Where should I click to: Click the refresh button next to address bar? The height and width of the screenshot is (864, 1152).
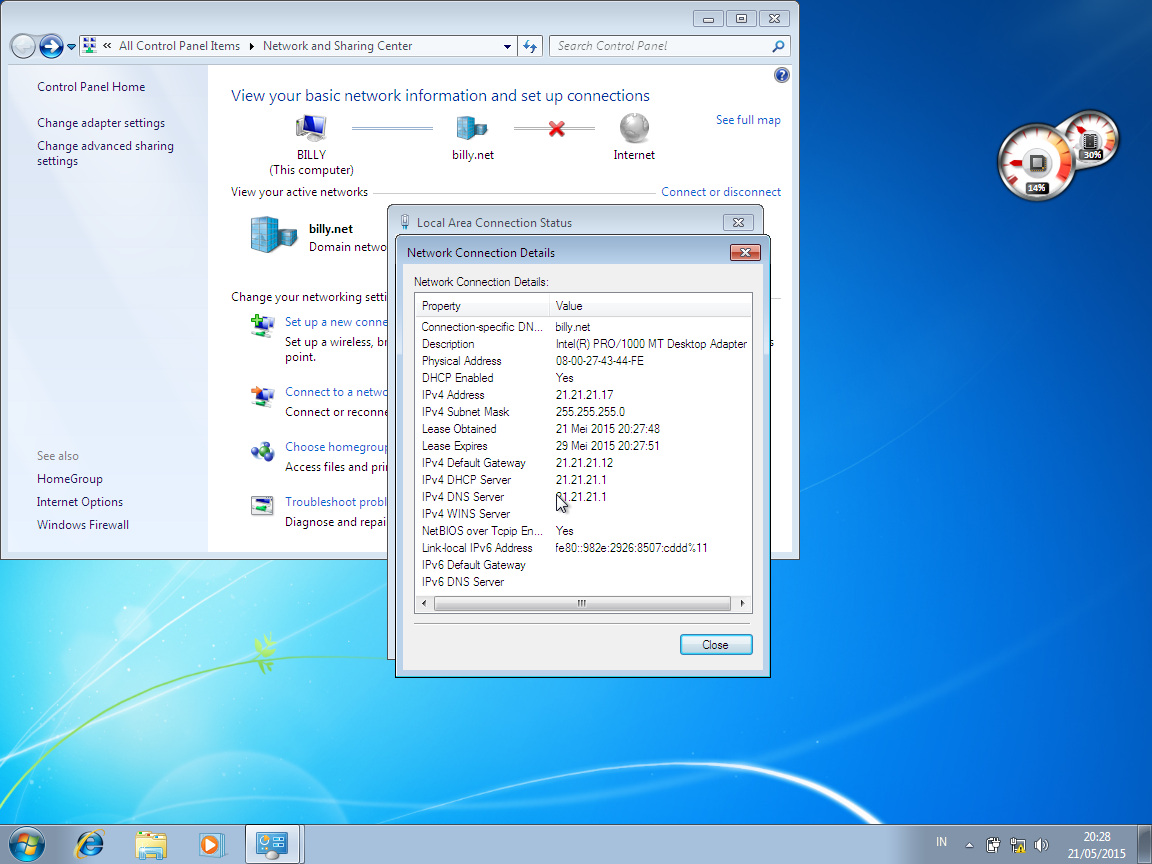point(530,46)
